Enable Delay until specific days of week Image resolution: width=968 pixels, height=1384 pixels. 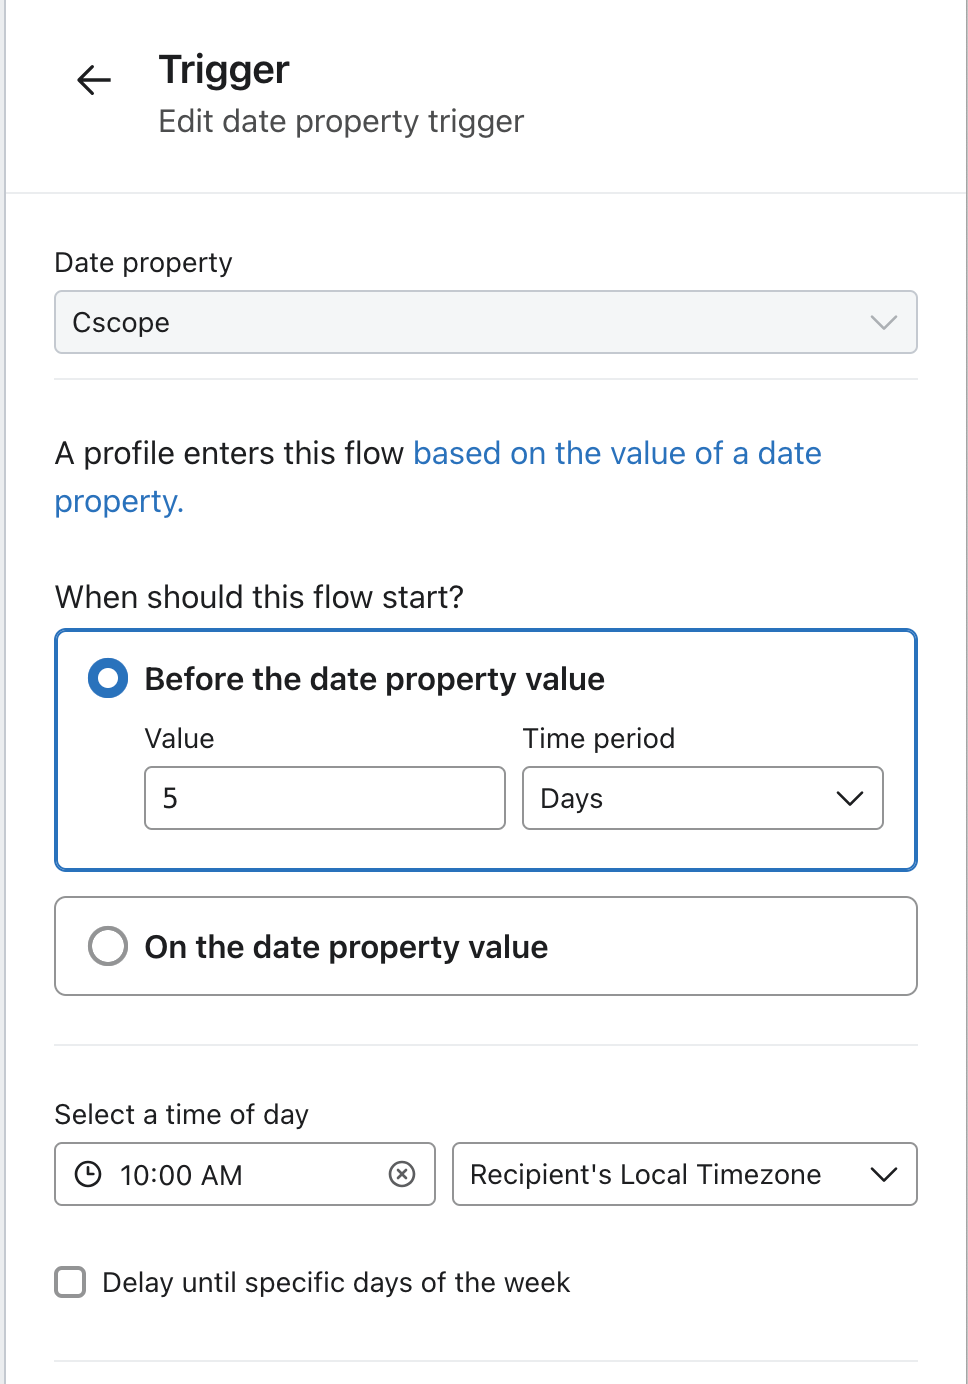[x=70, y=1282]
